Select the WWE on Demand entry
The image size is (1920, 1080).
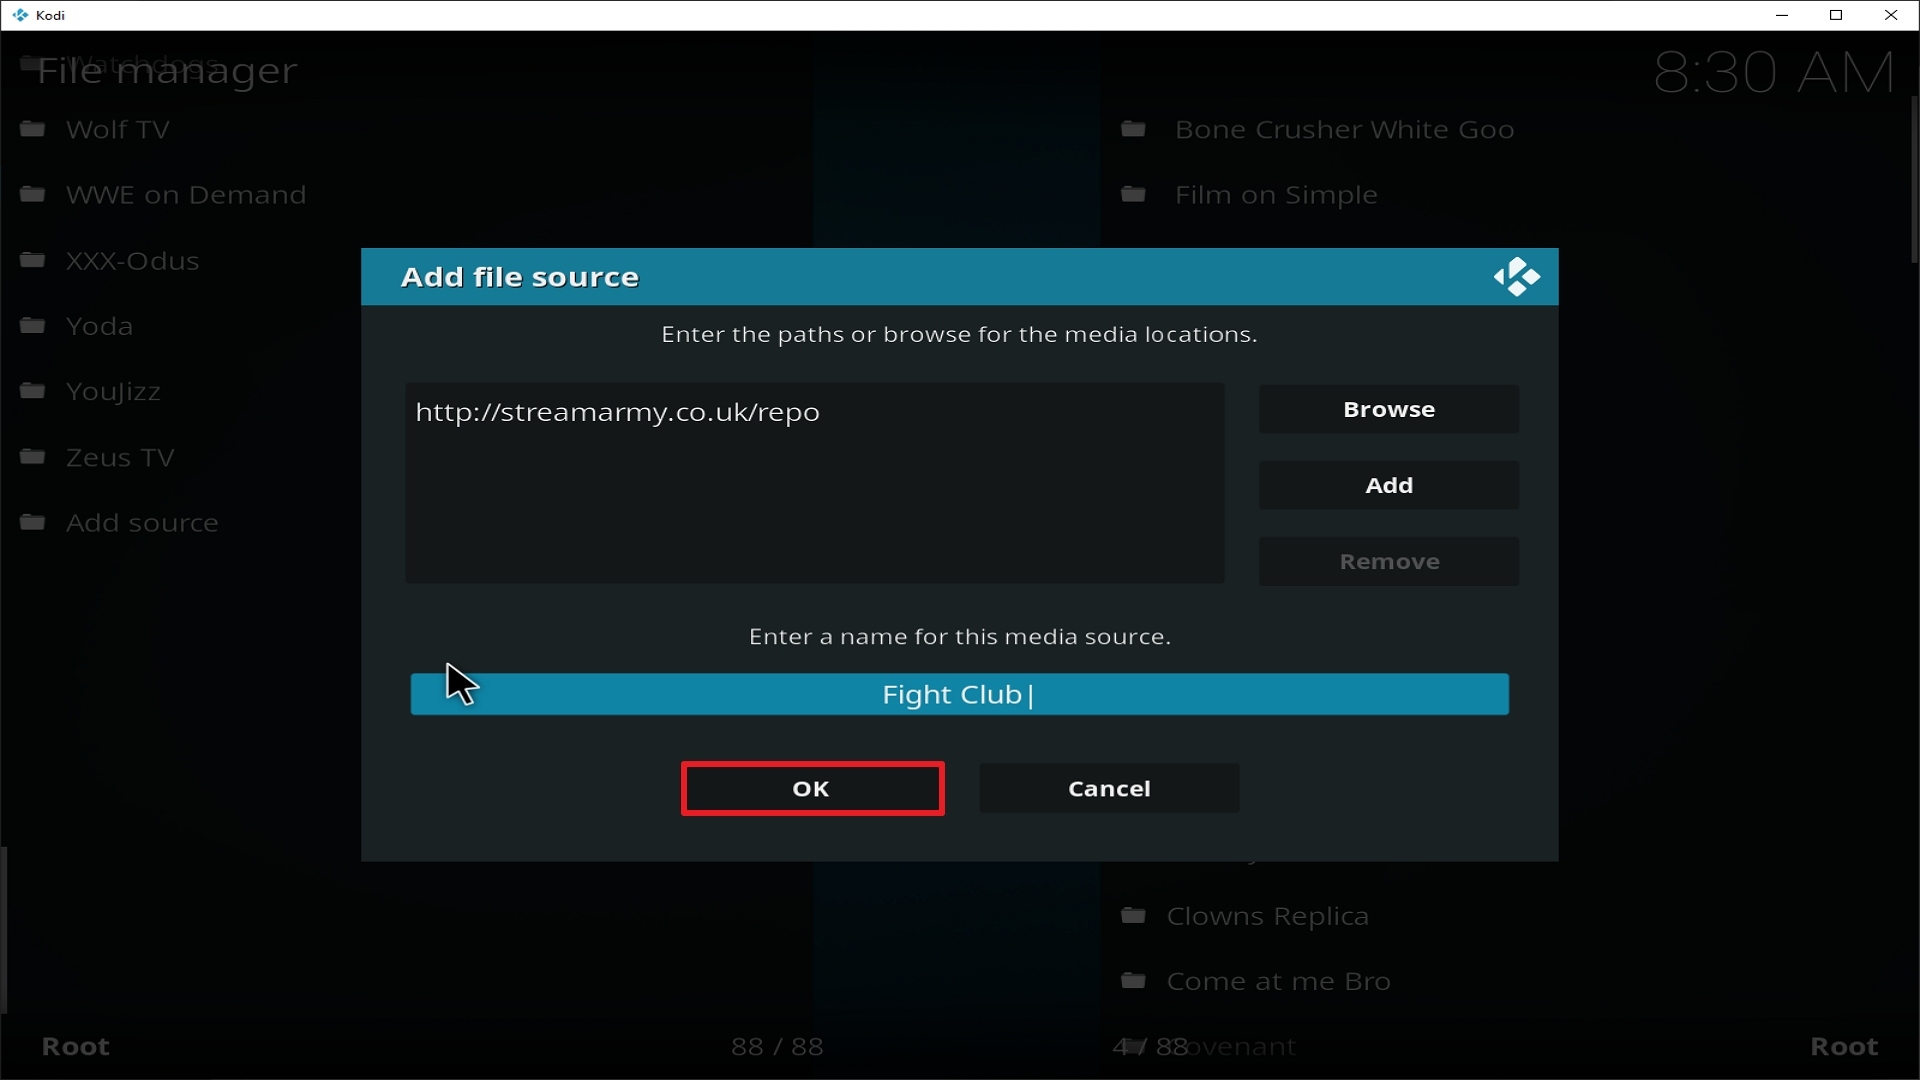[186, 195]
